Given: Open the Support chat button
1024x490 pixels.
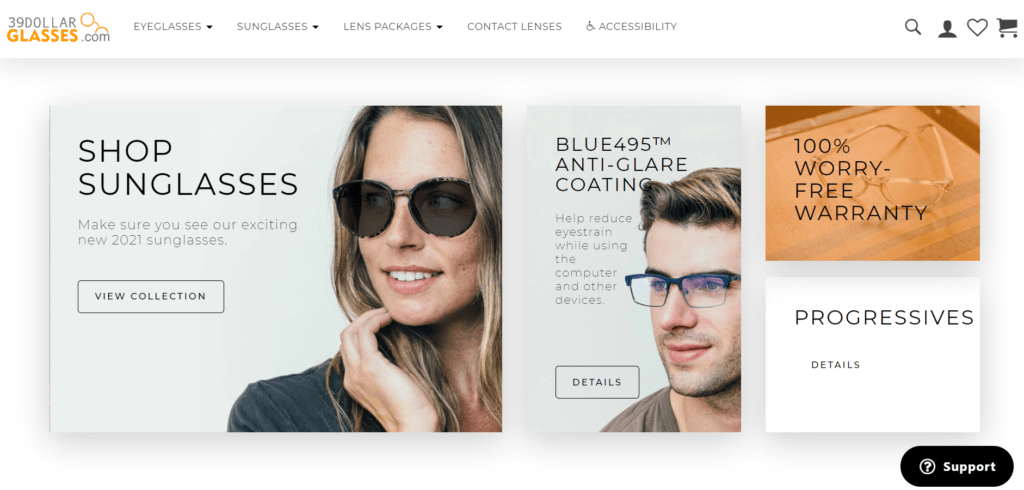Looking at the screenshot, I should coord(957,466).
